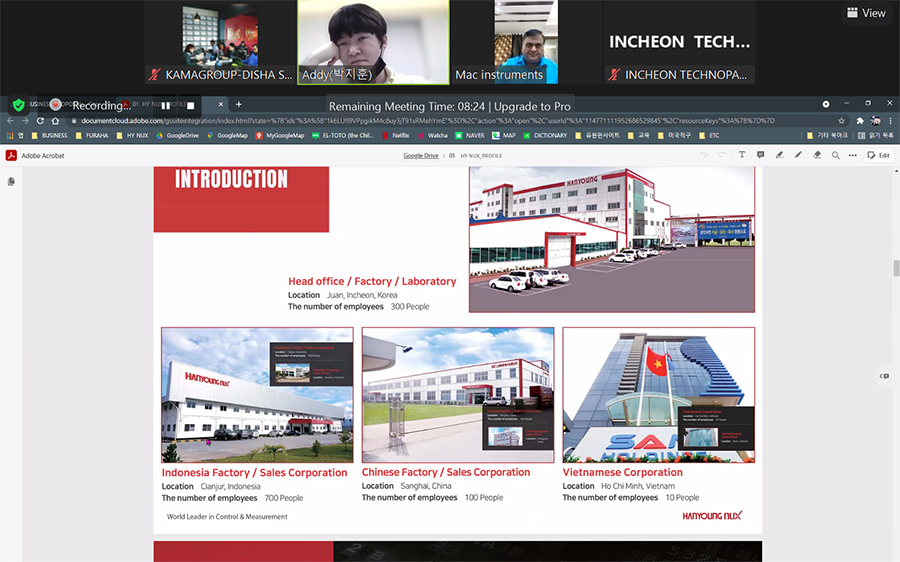Open the Apps shortcut in bookmarks bar

tap(15, 135)
